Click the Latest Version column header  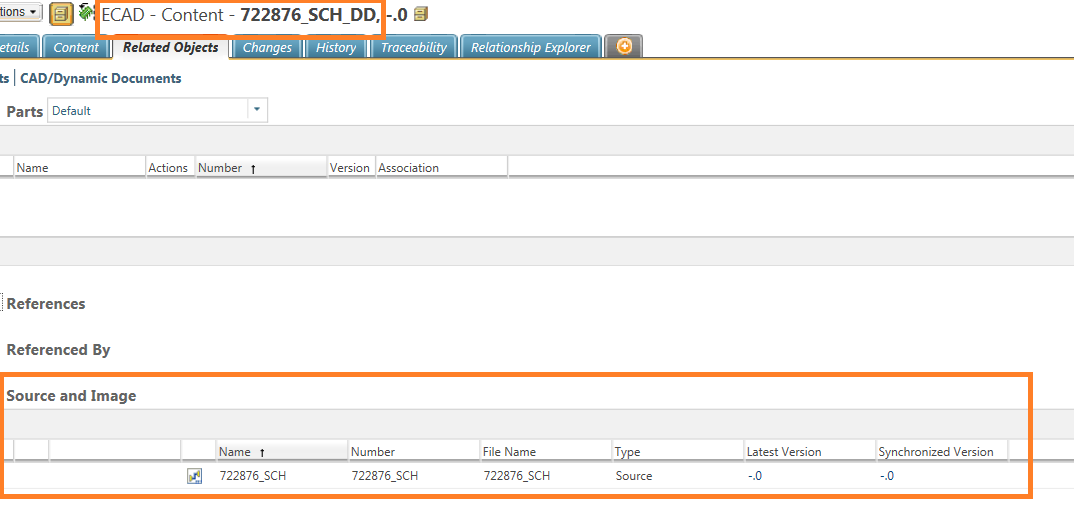pyautogui.click(x=810, y=451)
